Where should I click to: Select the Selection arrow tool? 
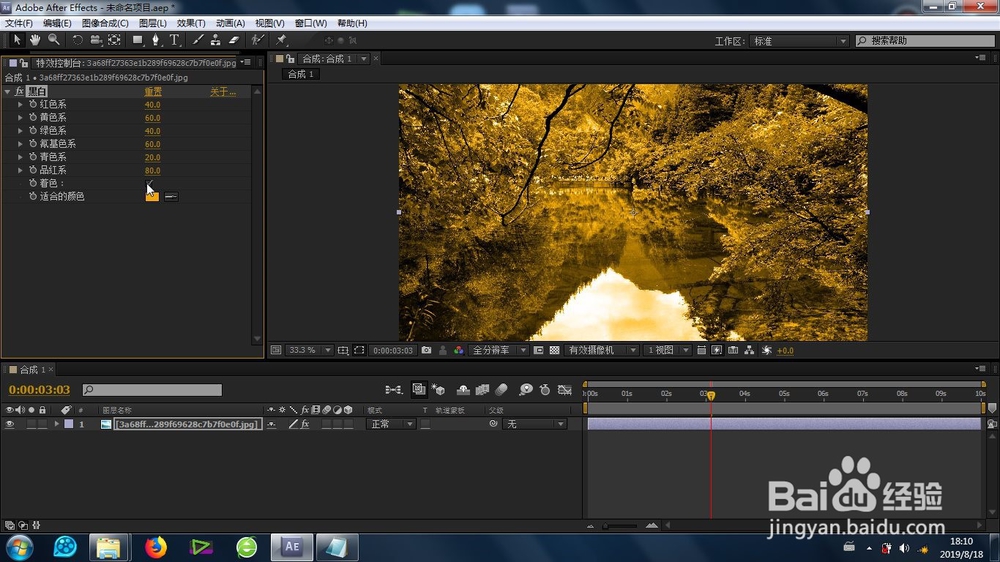pos(17,40)
